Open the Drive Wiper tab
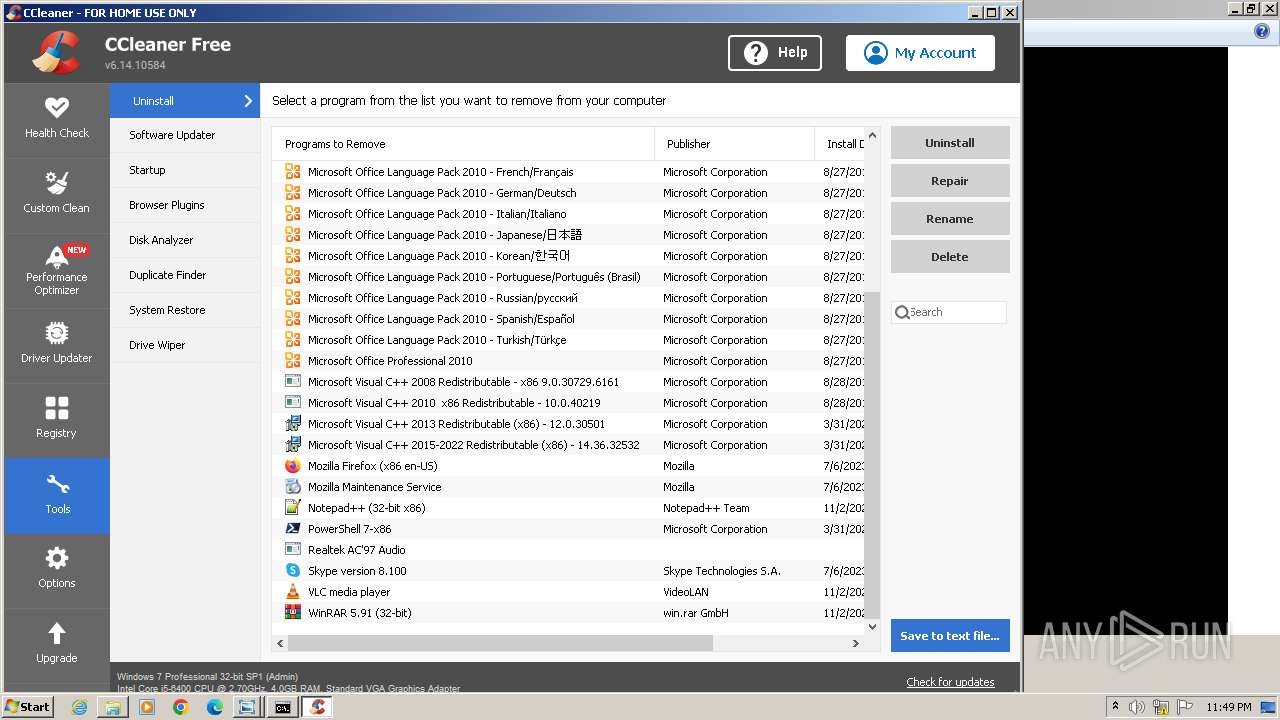 click(185, 345)
